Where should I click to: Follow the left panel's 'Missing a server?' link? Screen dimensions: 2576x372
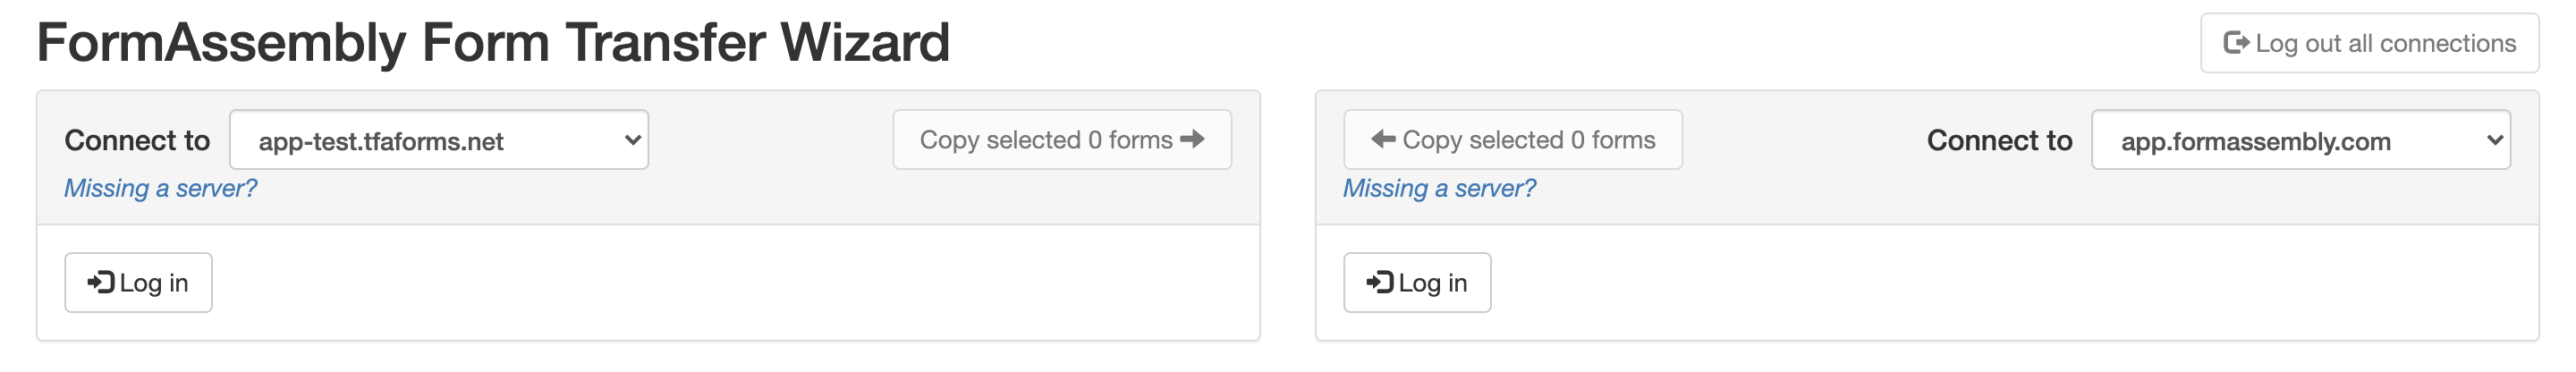coord(160,188)
